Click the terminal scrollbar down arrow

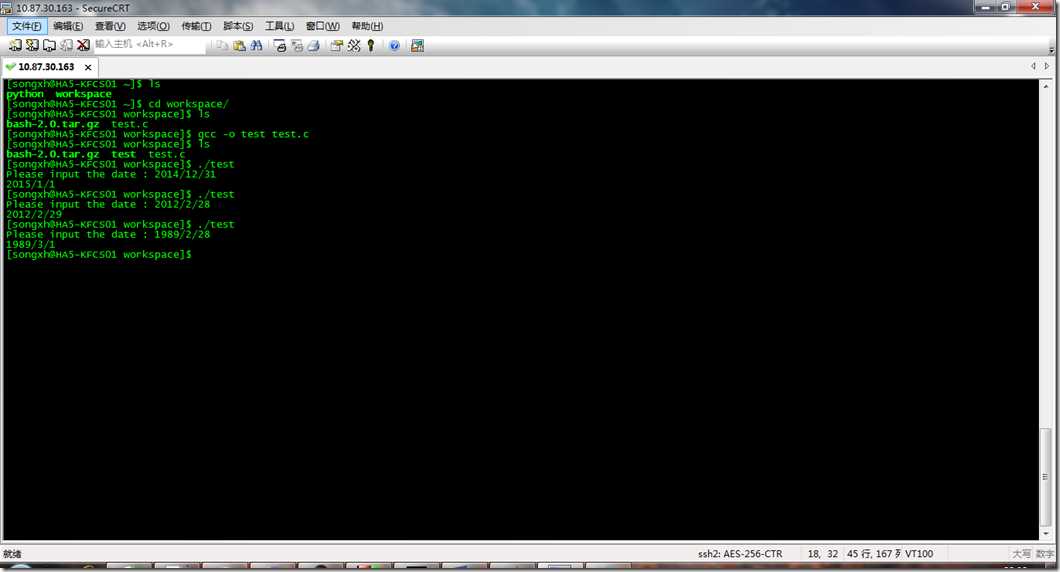click(1046, 534)
